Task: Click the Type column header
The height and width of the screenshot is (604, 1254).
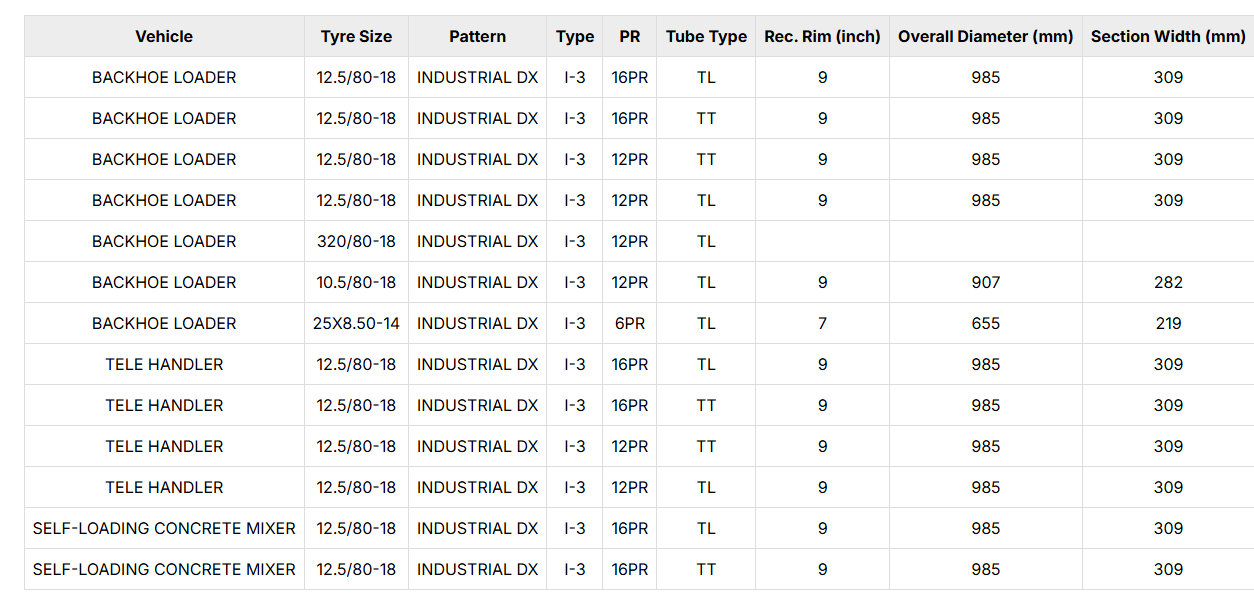Action: point(575,36)
